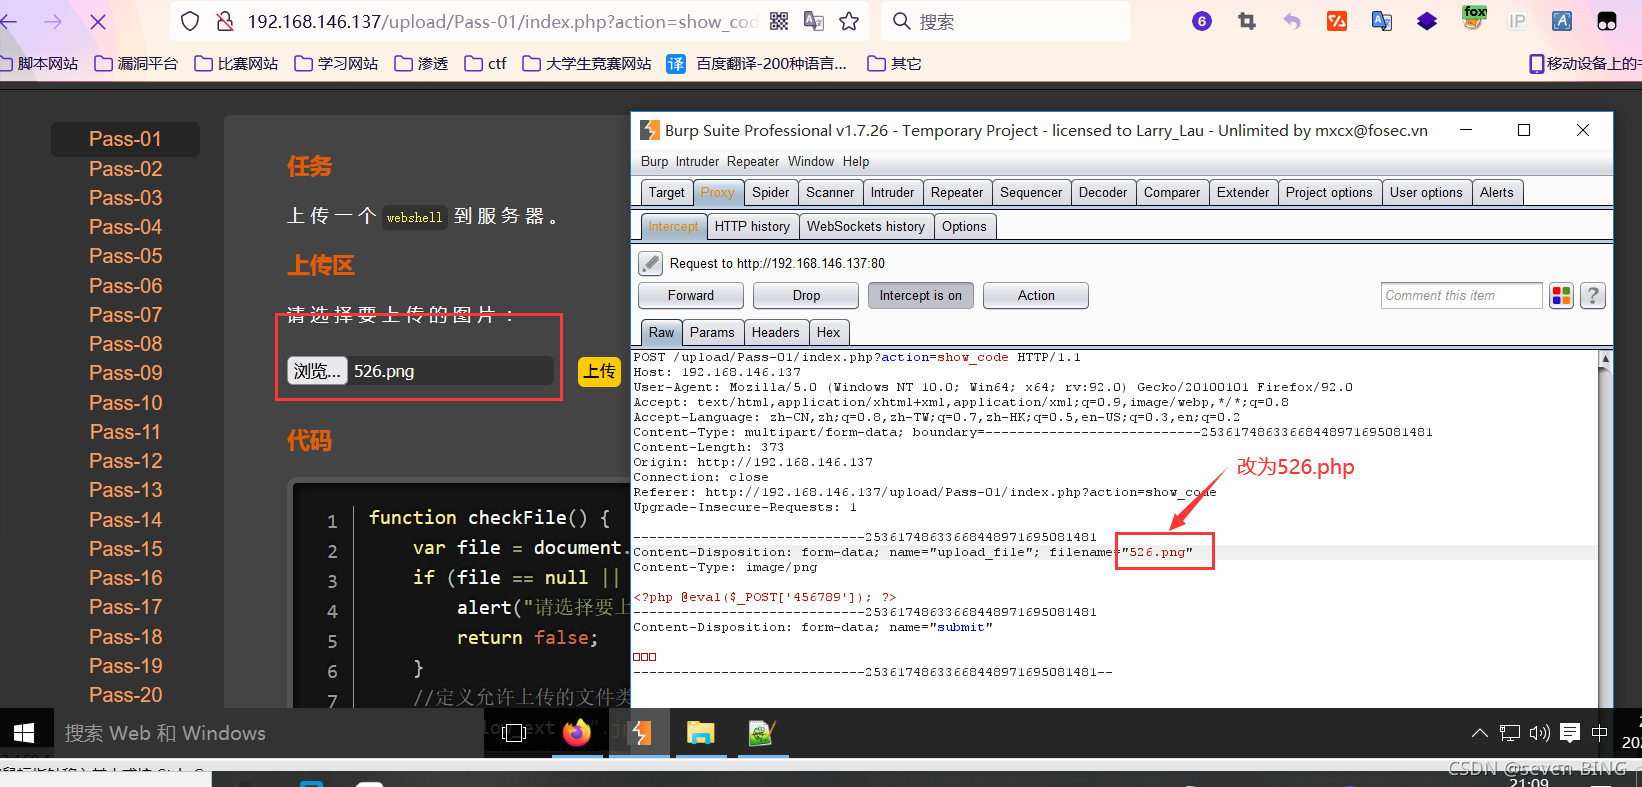1642x787 pixels.
Task: Open the Project options tab
Action: (1329, 192)
